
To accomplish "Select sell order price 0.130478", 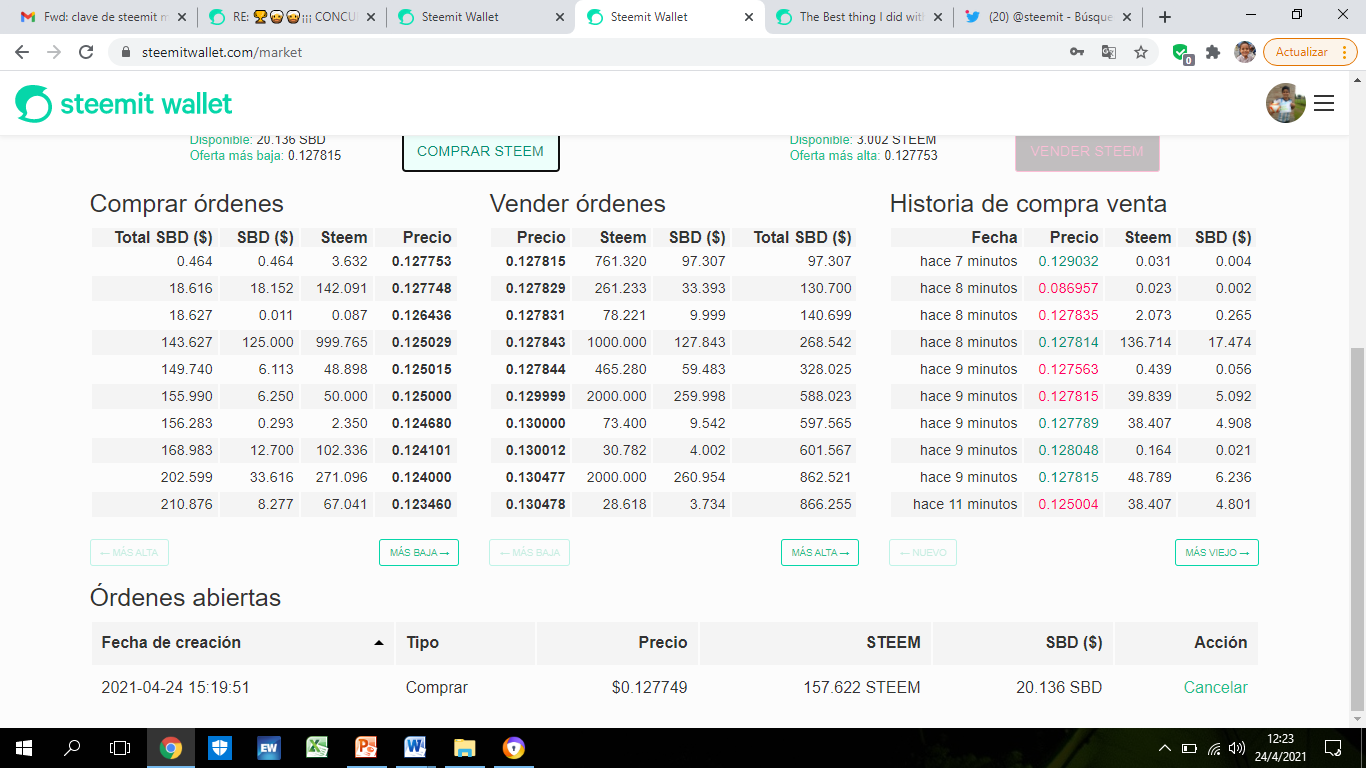I will 536,504.
